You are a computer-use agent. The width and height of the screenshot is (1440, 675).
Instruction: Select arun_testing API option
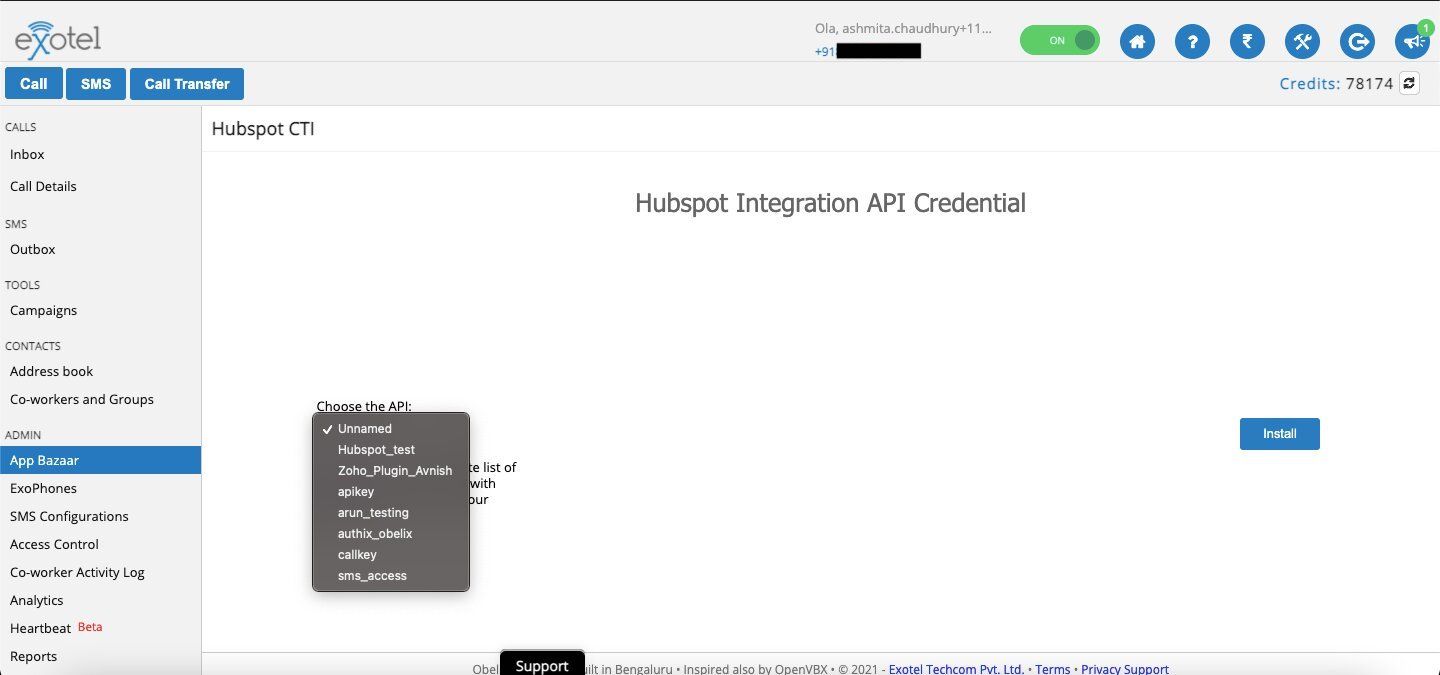click(x=391, y=513)
